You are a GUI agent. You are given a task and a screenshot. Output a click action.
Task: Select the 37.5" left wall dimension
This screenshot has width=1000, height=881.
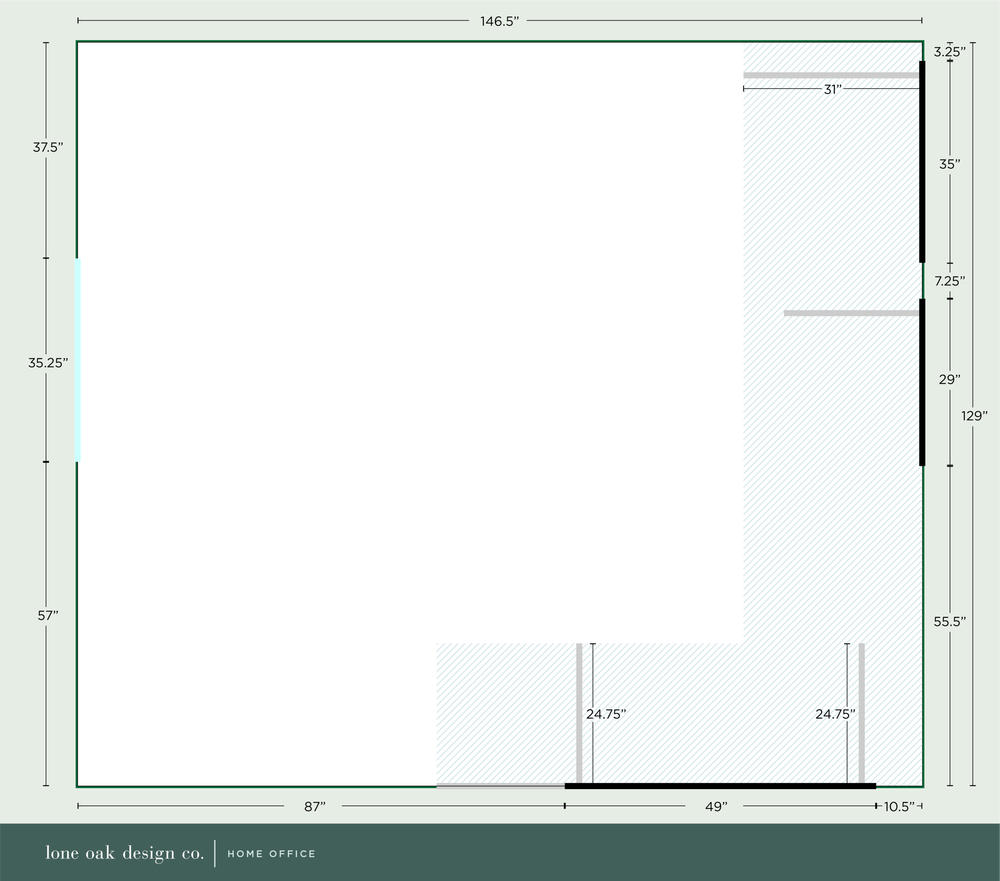click(x=47, y=146)
